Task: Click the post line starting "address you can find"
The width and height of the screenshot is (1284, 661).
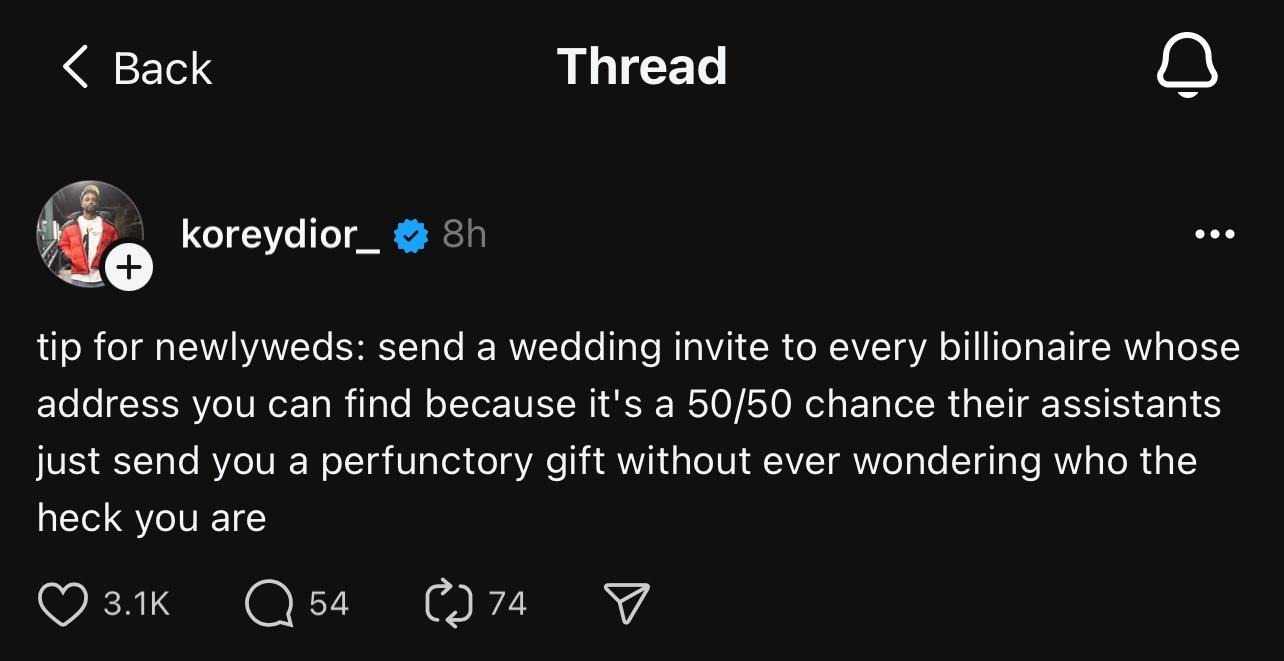Action: [628, 404]
